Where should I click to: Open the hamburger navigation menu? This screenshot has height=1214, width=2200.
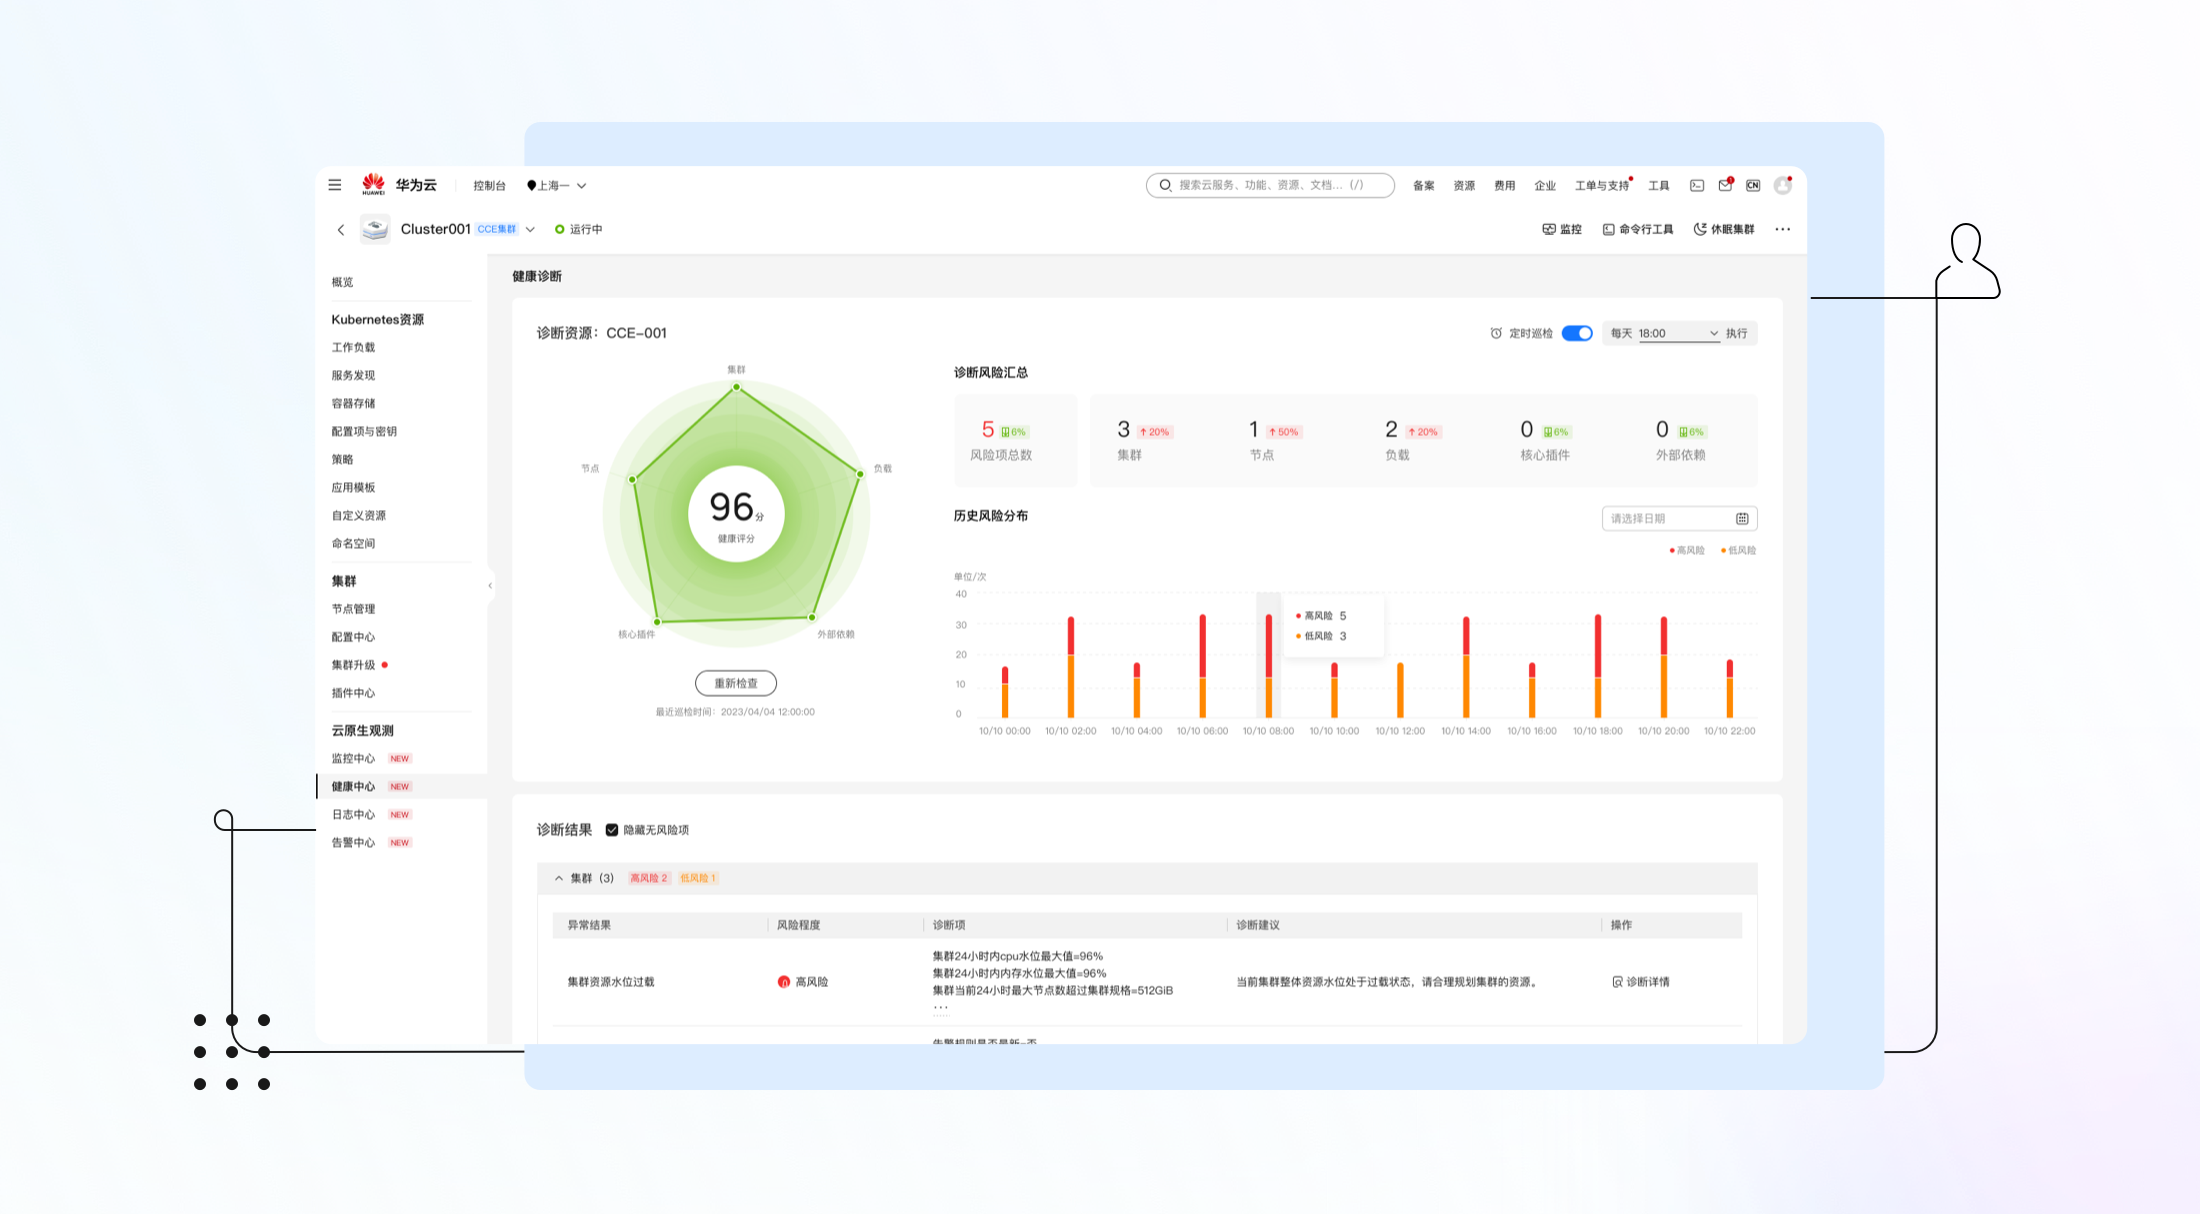(335, 185)
